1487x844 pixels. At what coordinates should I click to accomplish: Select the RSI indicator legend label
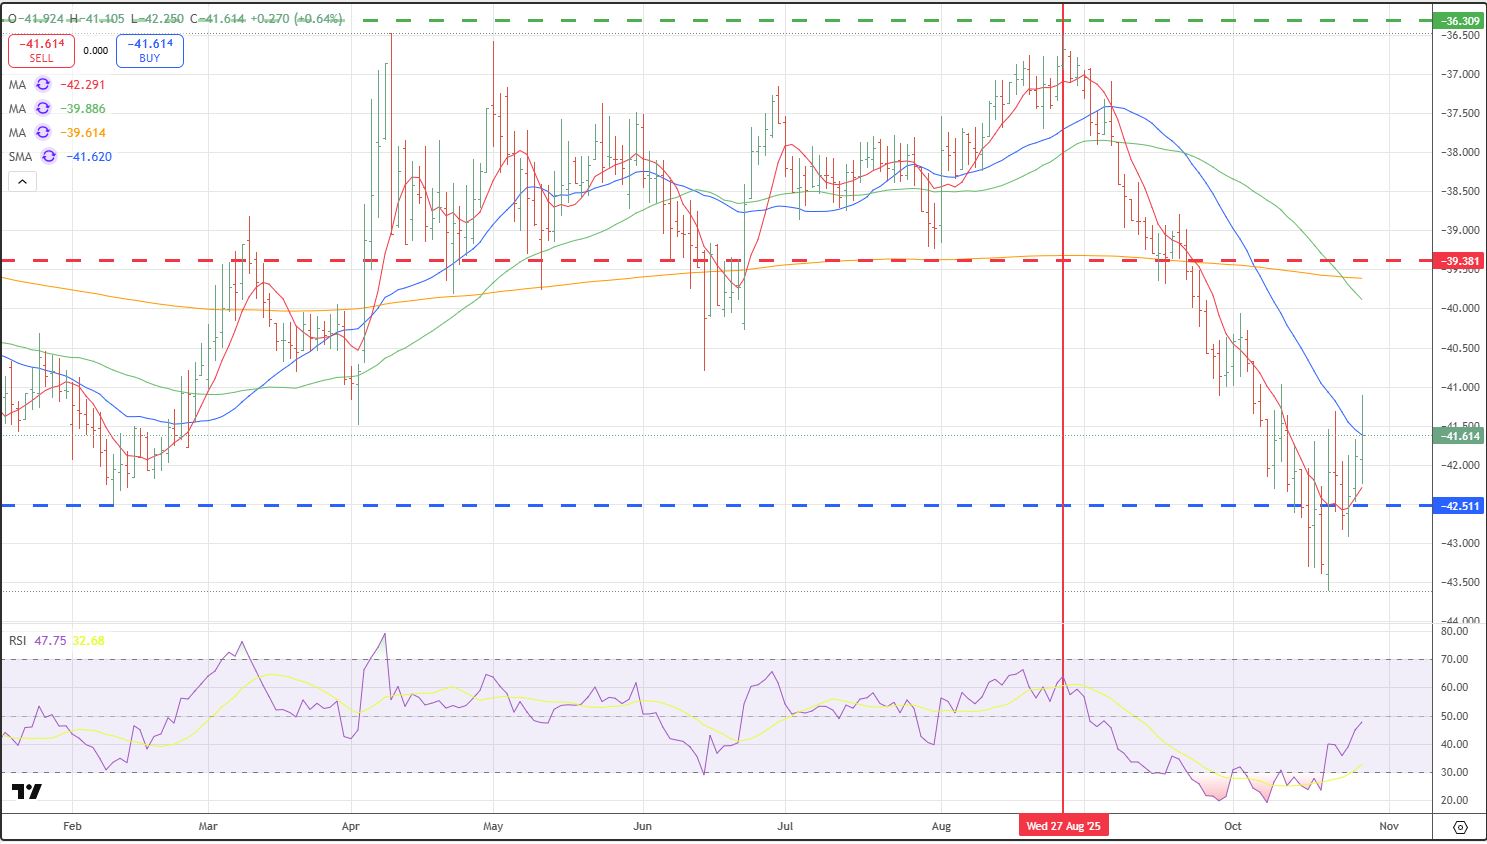pos(18,641)
